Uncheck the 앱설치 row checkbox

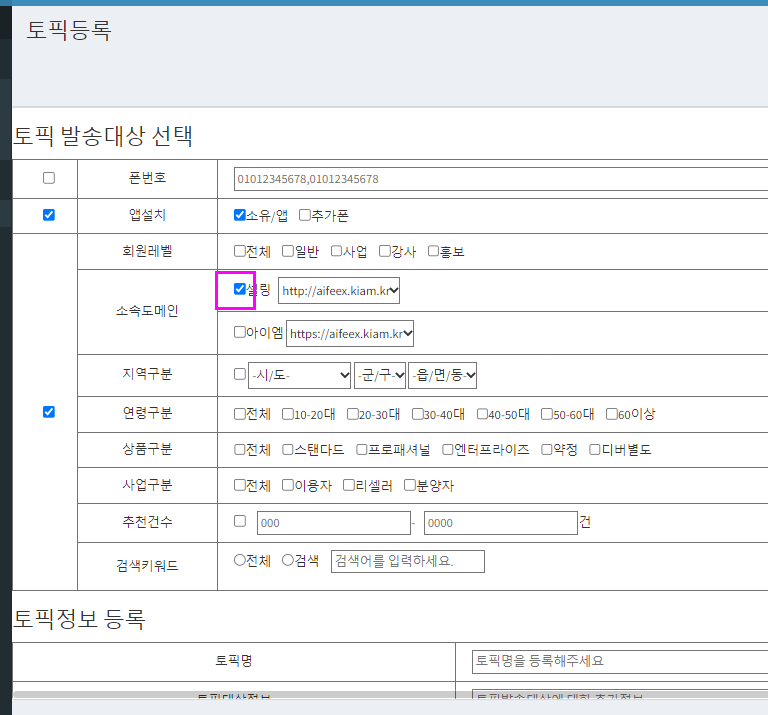click(49, 214)
